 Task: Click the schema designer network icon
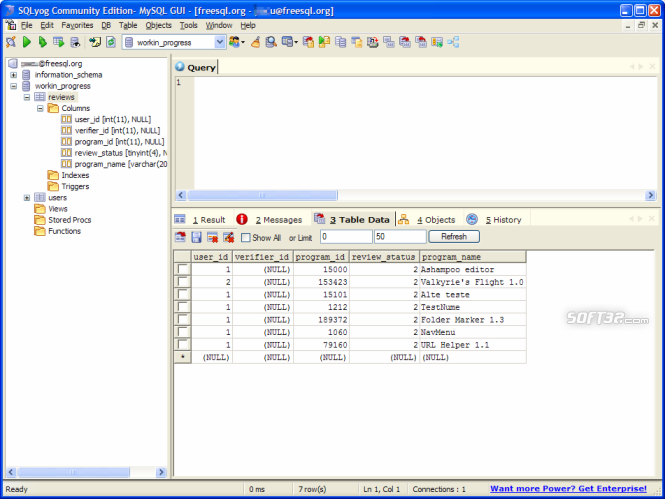coord(453,42)
